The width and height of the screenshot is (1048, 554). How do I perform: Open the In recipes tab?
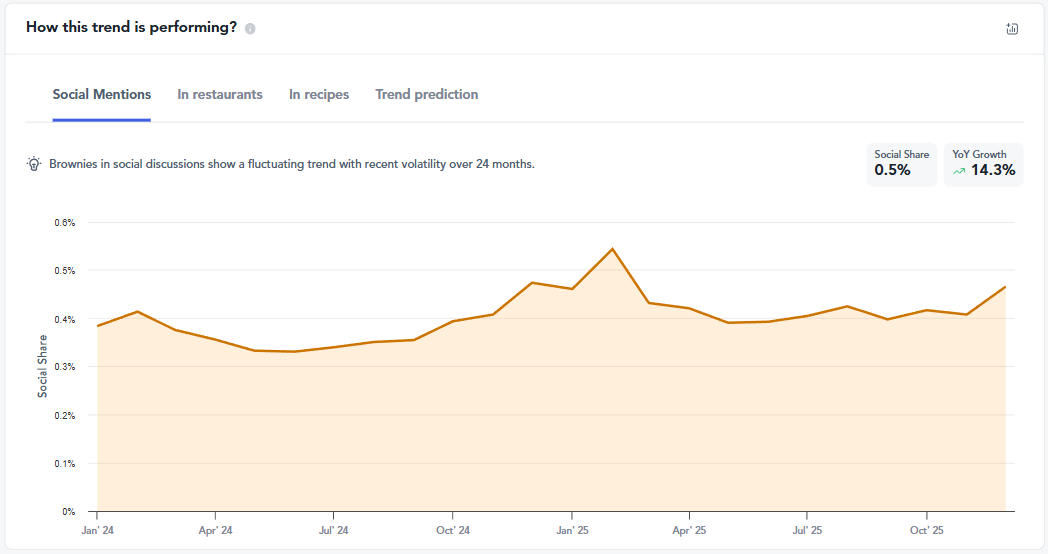319,95
